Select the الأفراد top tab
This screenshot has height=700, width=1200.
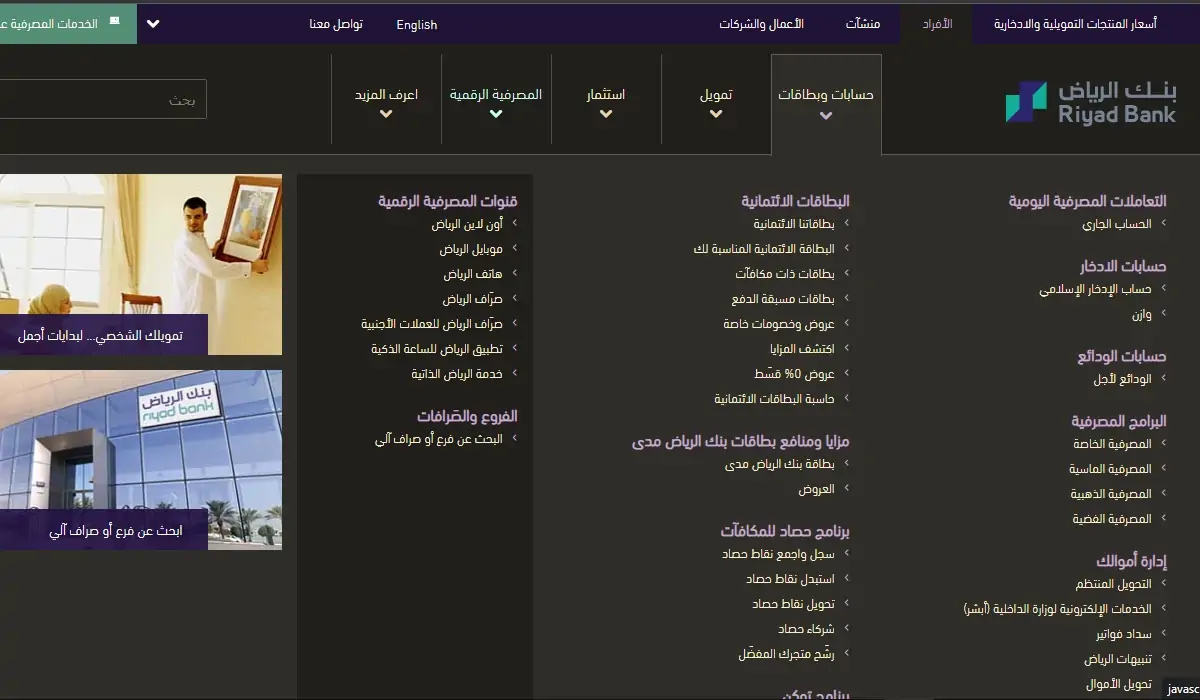(937, 23)
